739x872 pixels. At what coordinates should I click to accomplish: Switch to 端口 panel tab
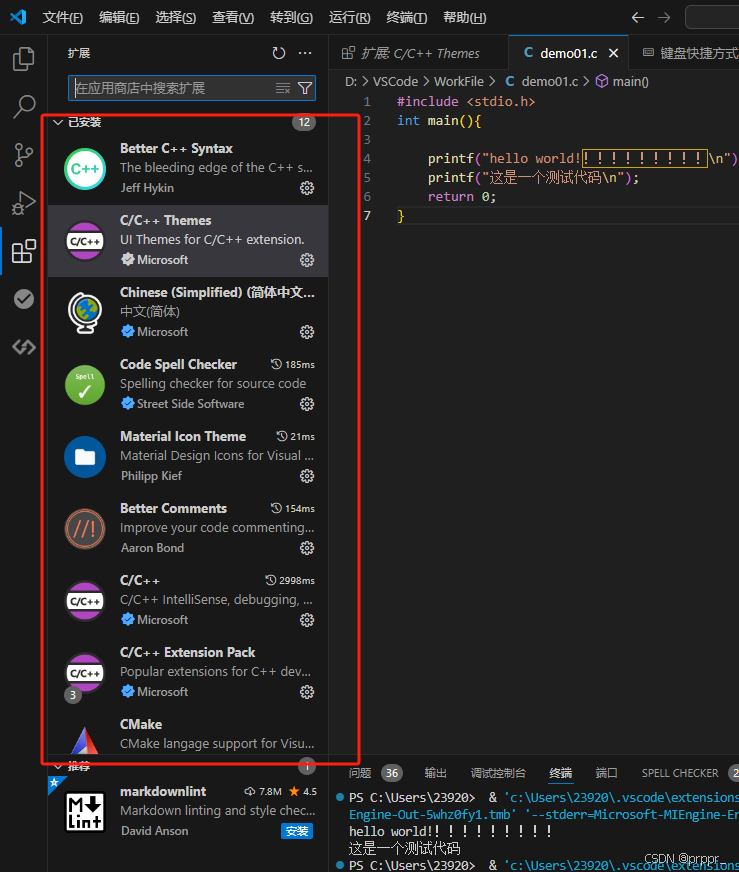pyautogui.click(x=607, y=773)
